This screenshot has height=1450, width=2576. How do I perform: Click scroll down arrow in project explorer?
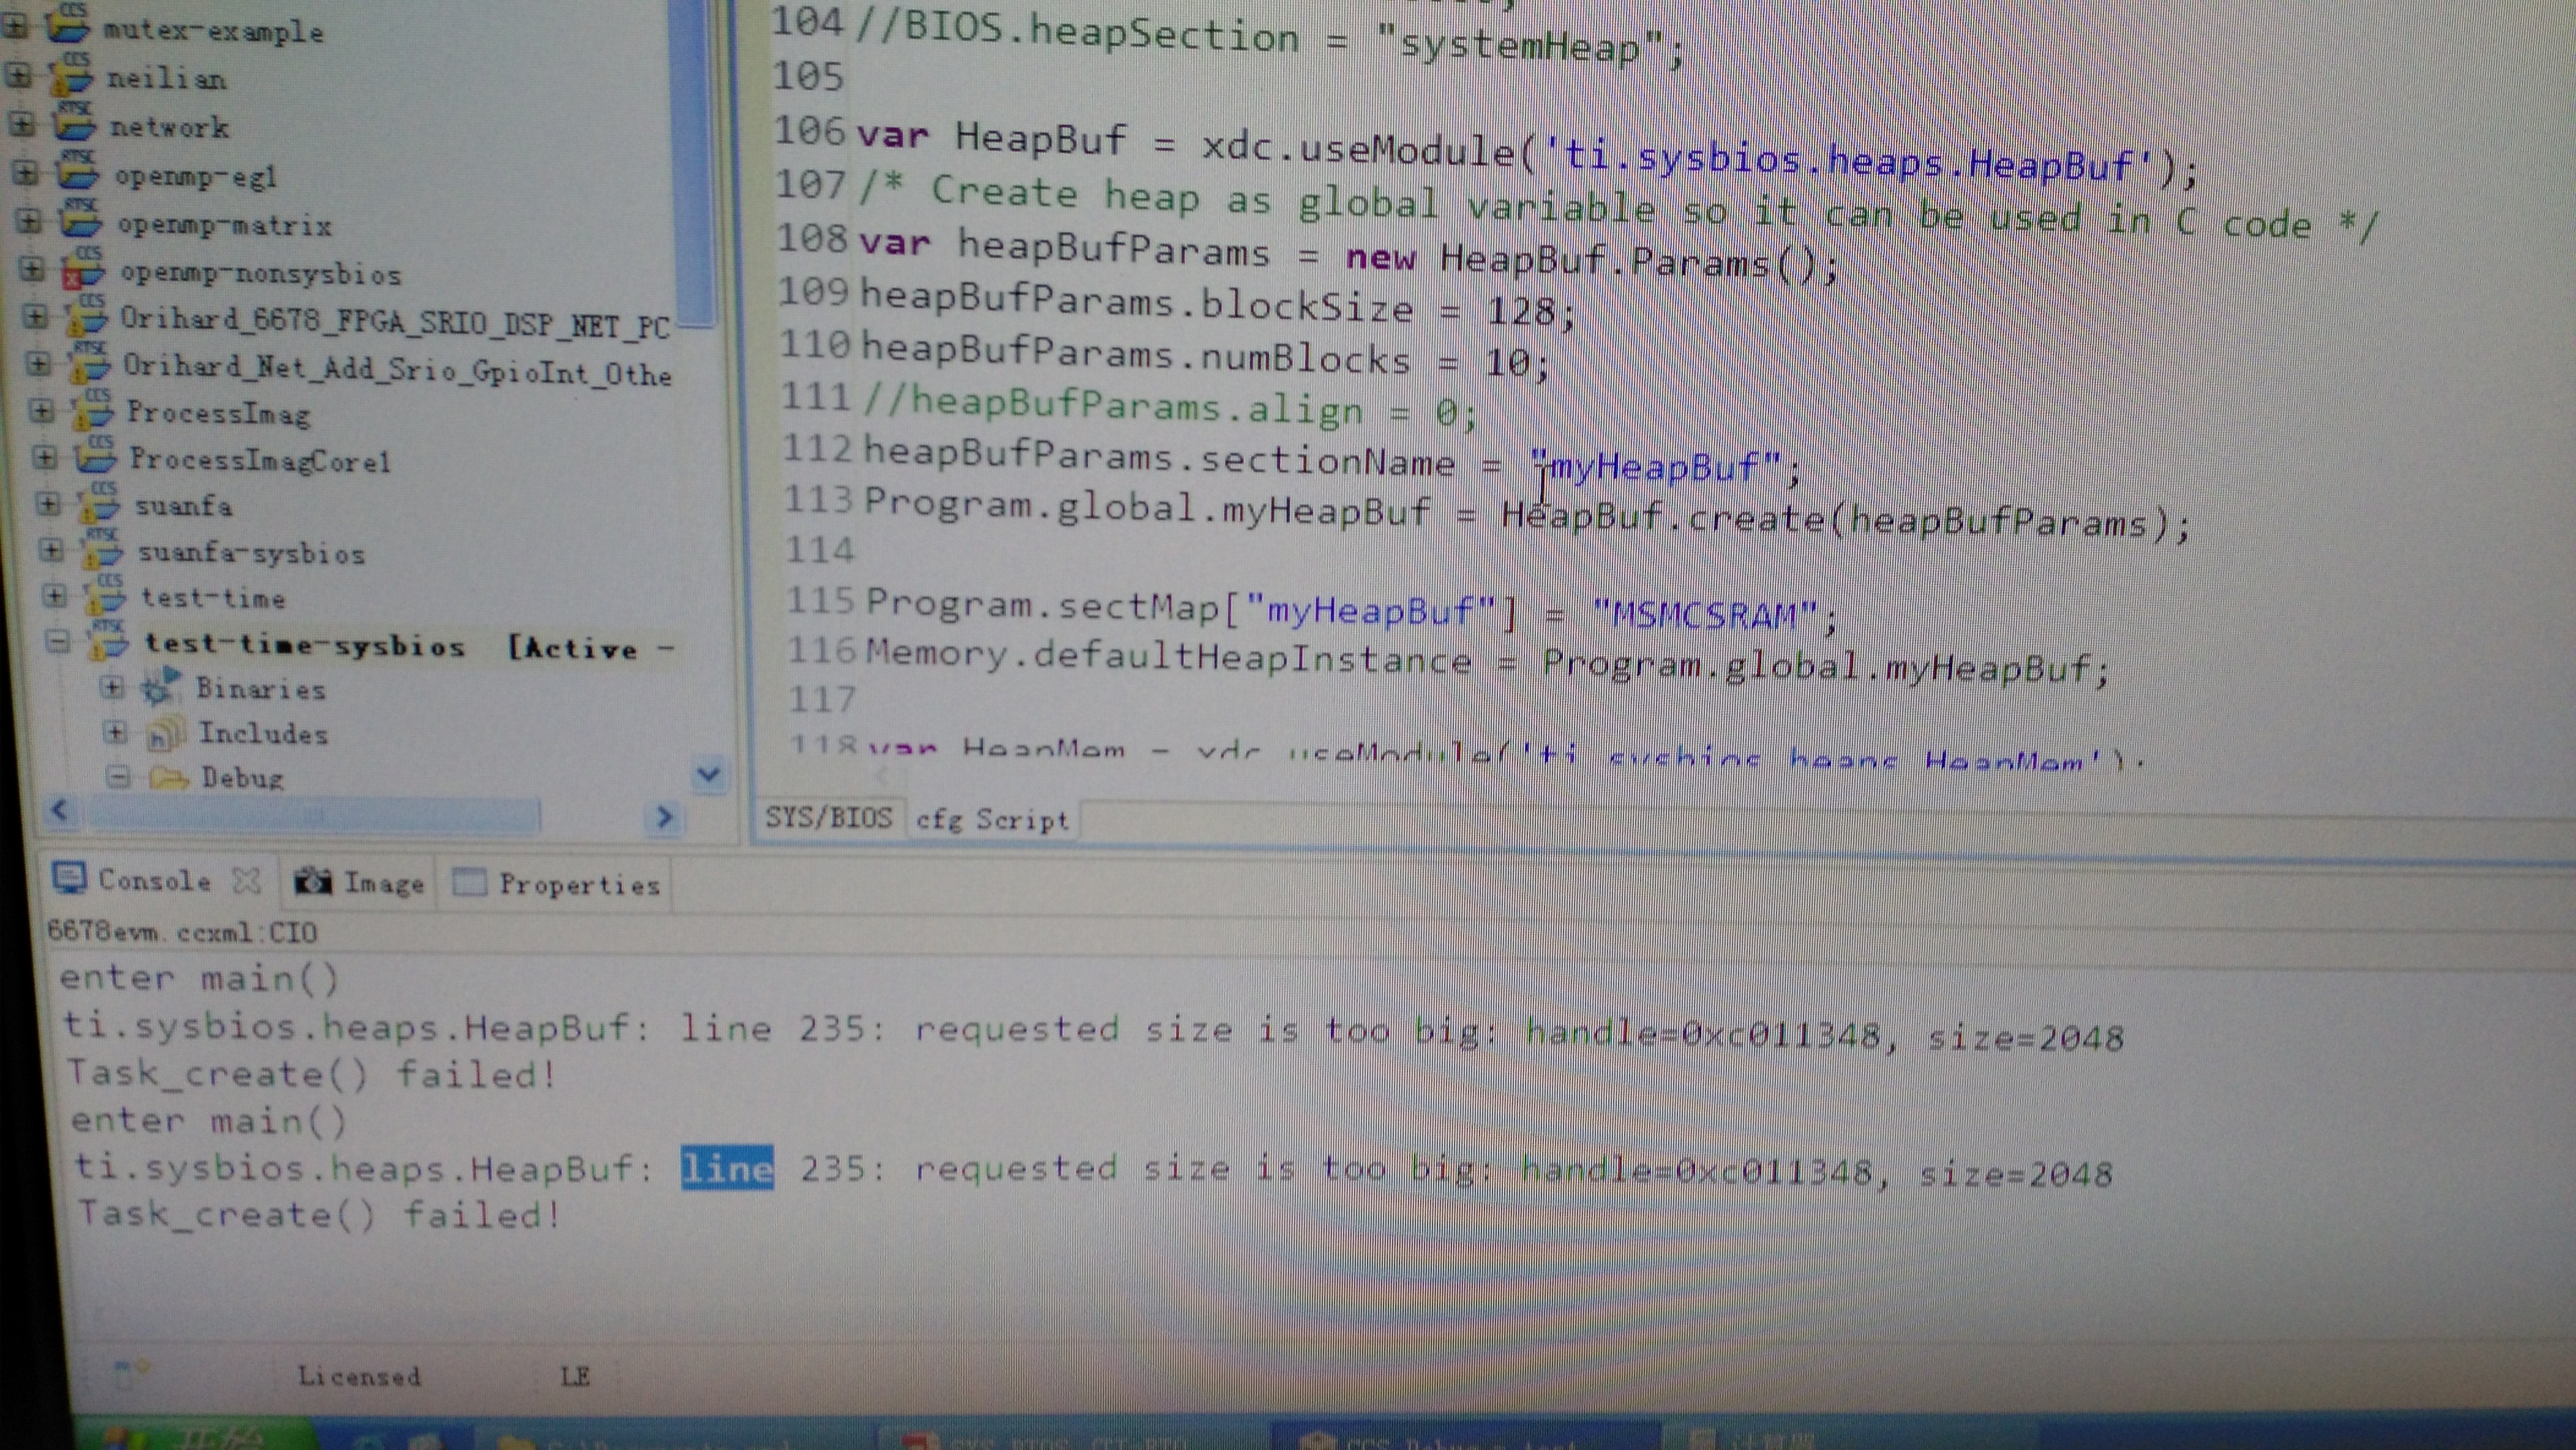pos(709,774)
